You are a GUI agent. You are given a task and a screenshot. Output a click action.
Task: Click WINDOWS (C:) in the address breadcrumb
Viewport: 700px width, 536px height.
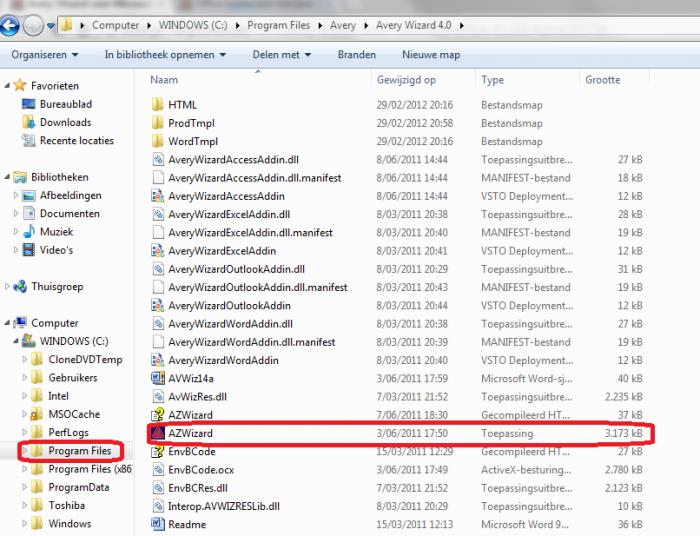pos(193,25)
